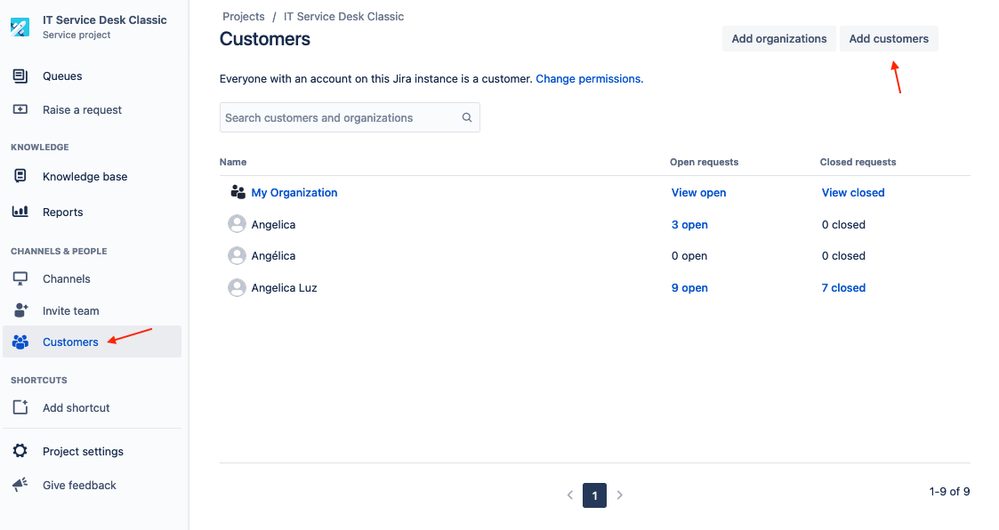Click Projects breadcrumb link
The image size is (999, 530).
coord(243,17)
